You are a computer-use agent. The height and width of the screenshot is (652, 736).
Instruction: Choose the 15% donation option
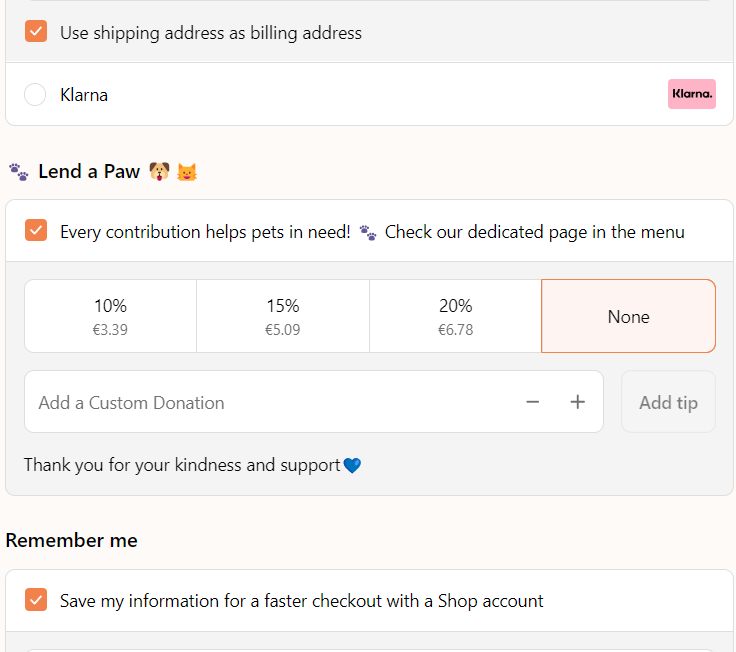click(x=283, y=316)
